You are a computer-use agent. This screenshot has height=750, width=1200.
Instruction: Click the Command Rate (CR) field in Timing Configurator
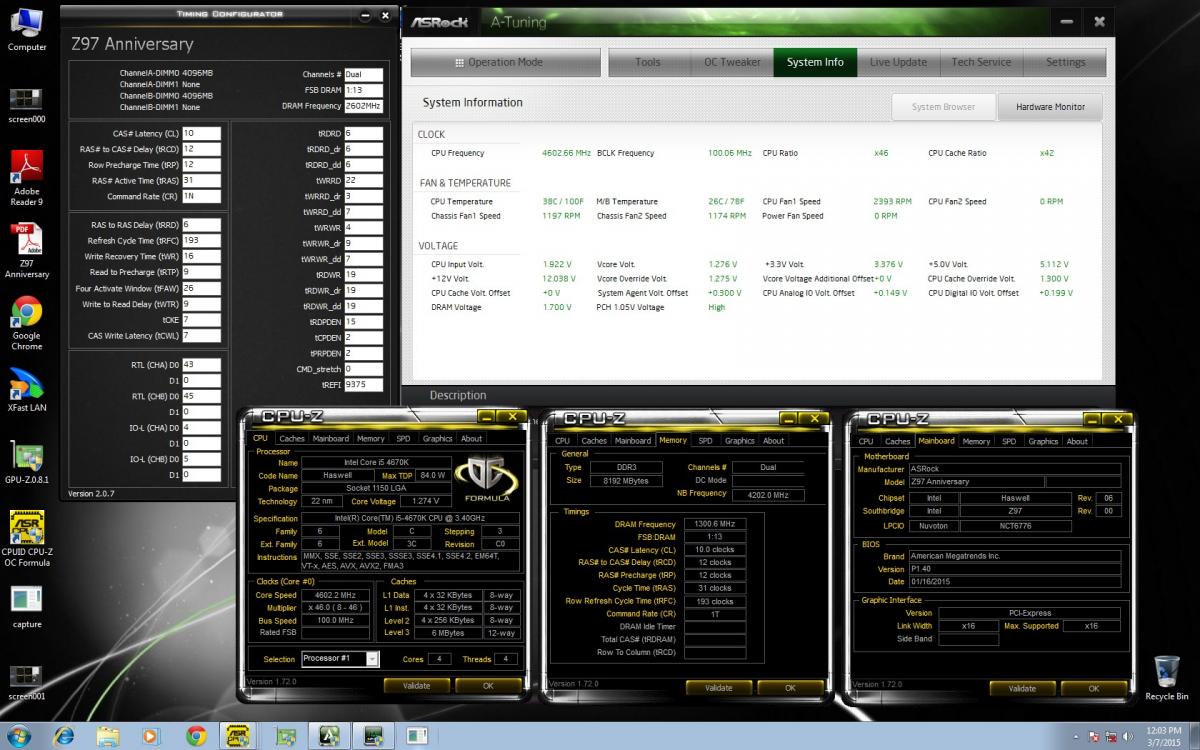[201, 196]
